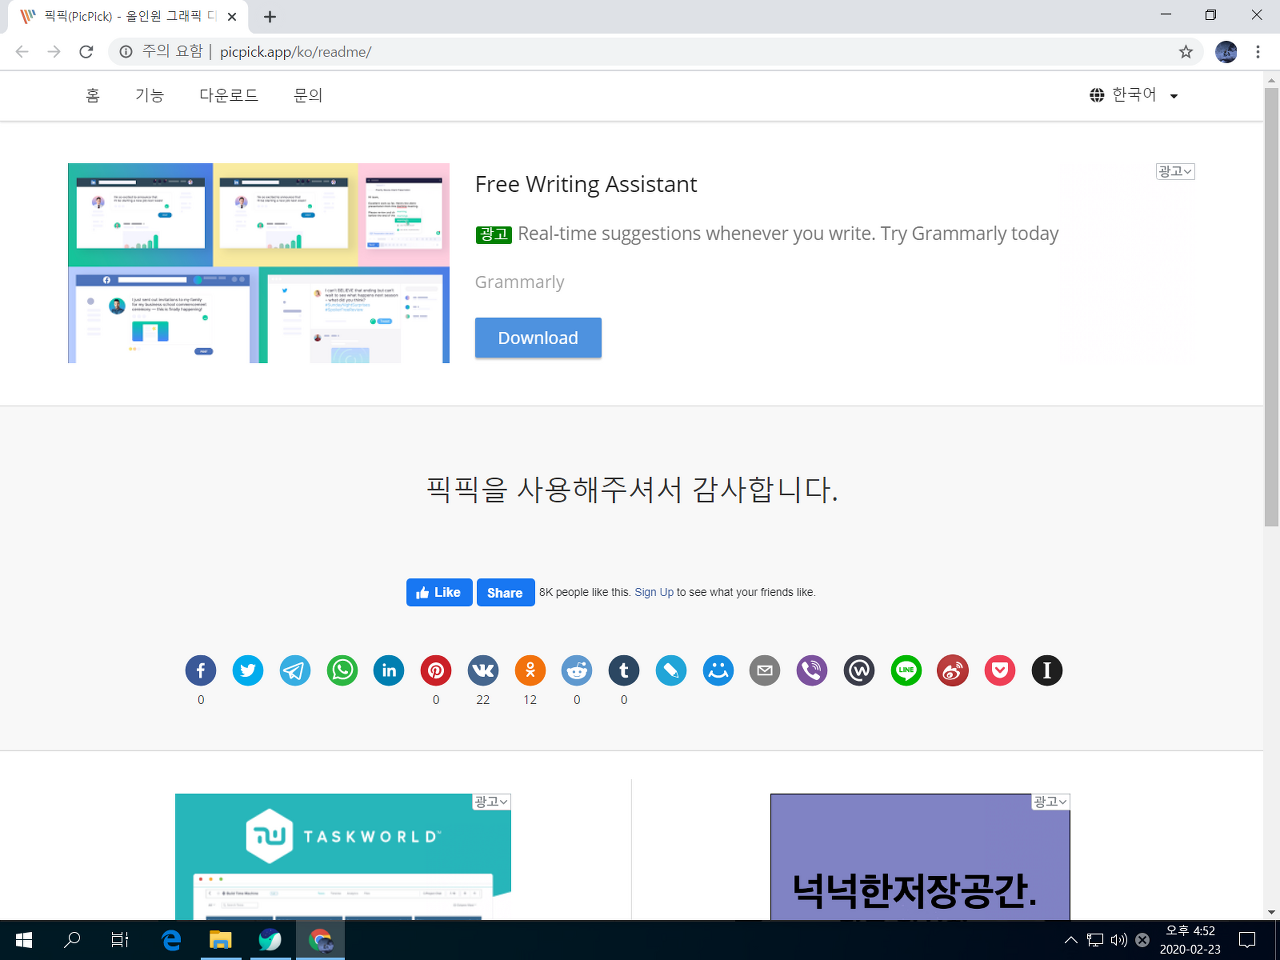Open the 넉넉한저장공간 purple ad
This screenshot has height=960, width=1280.
click(x=920, y=857)
